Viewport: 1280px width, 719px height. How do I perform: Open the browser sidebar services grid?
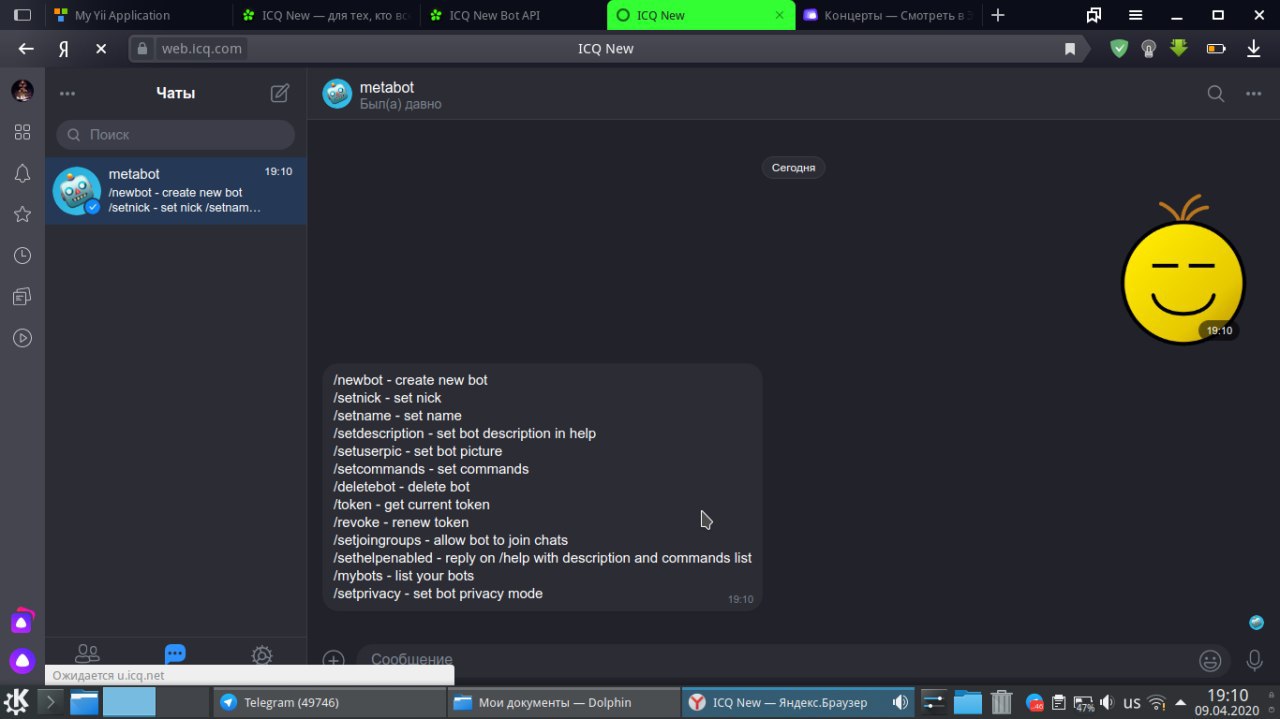tap(22, 132)
